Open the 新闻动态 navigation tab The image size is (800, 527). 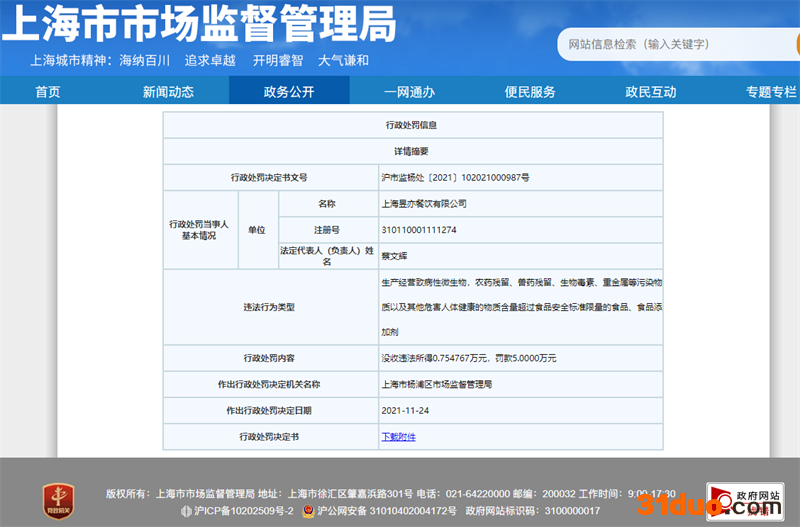click(168, 92)
